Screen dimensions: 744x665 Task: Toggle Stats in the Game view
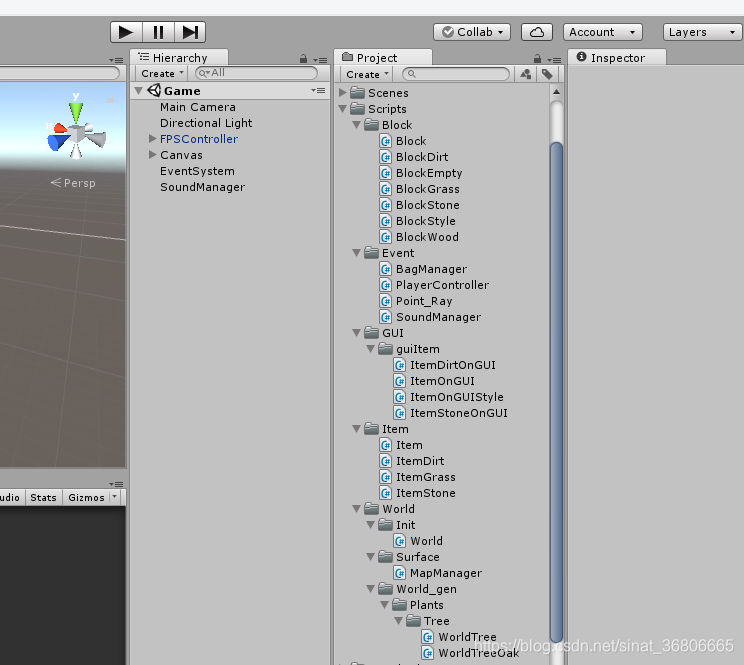click(x=43, y=498)
